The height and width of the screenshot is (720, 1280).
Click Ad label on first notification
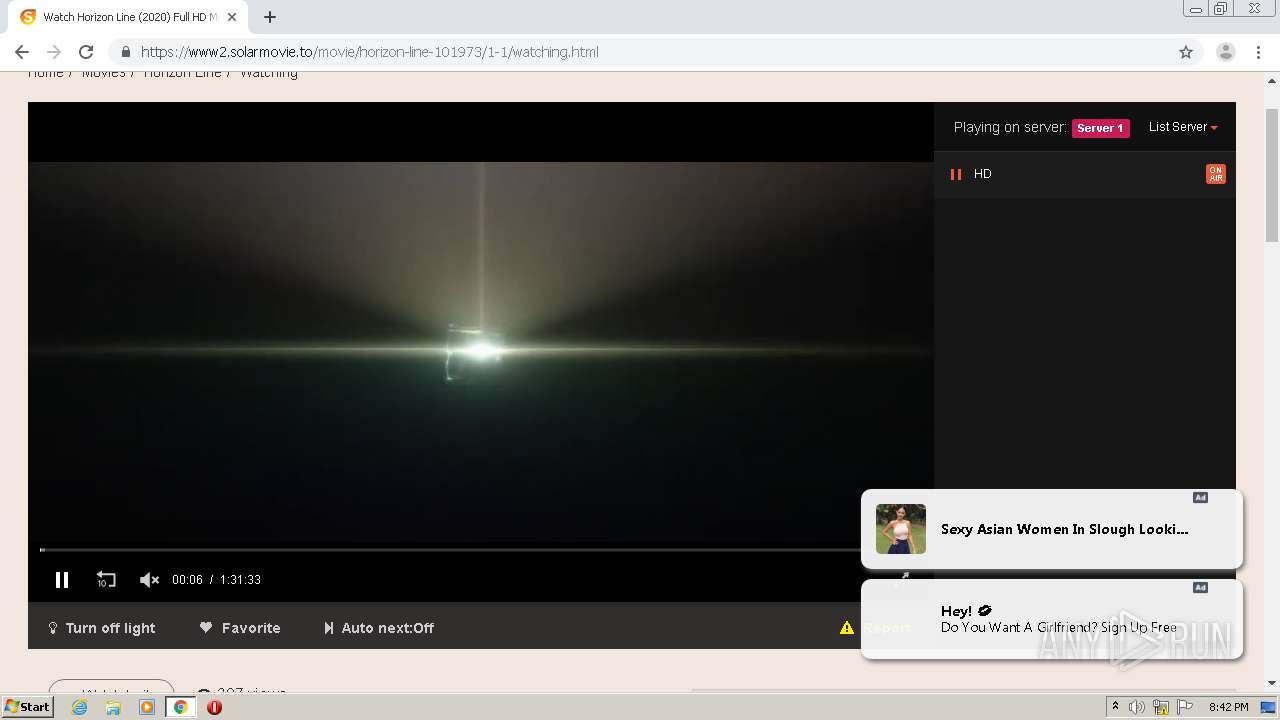(x=1200, y=498)
